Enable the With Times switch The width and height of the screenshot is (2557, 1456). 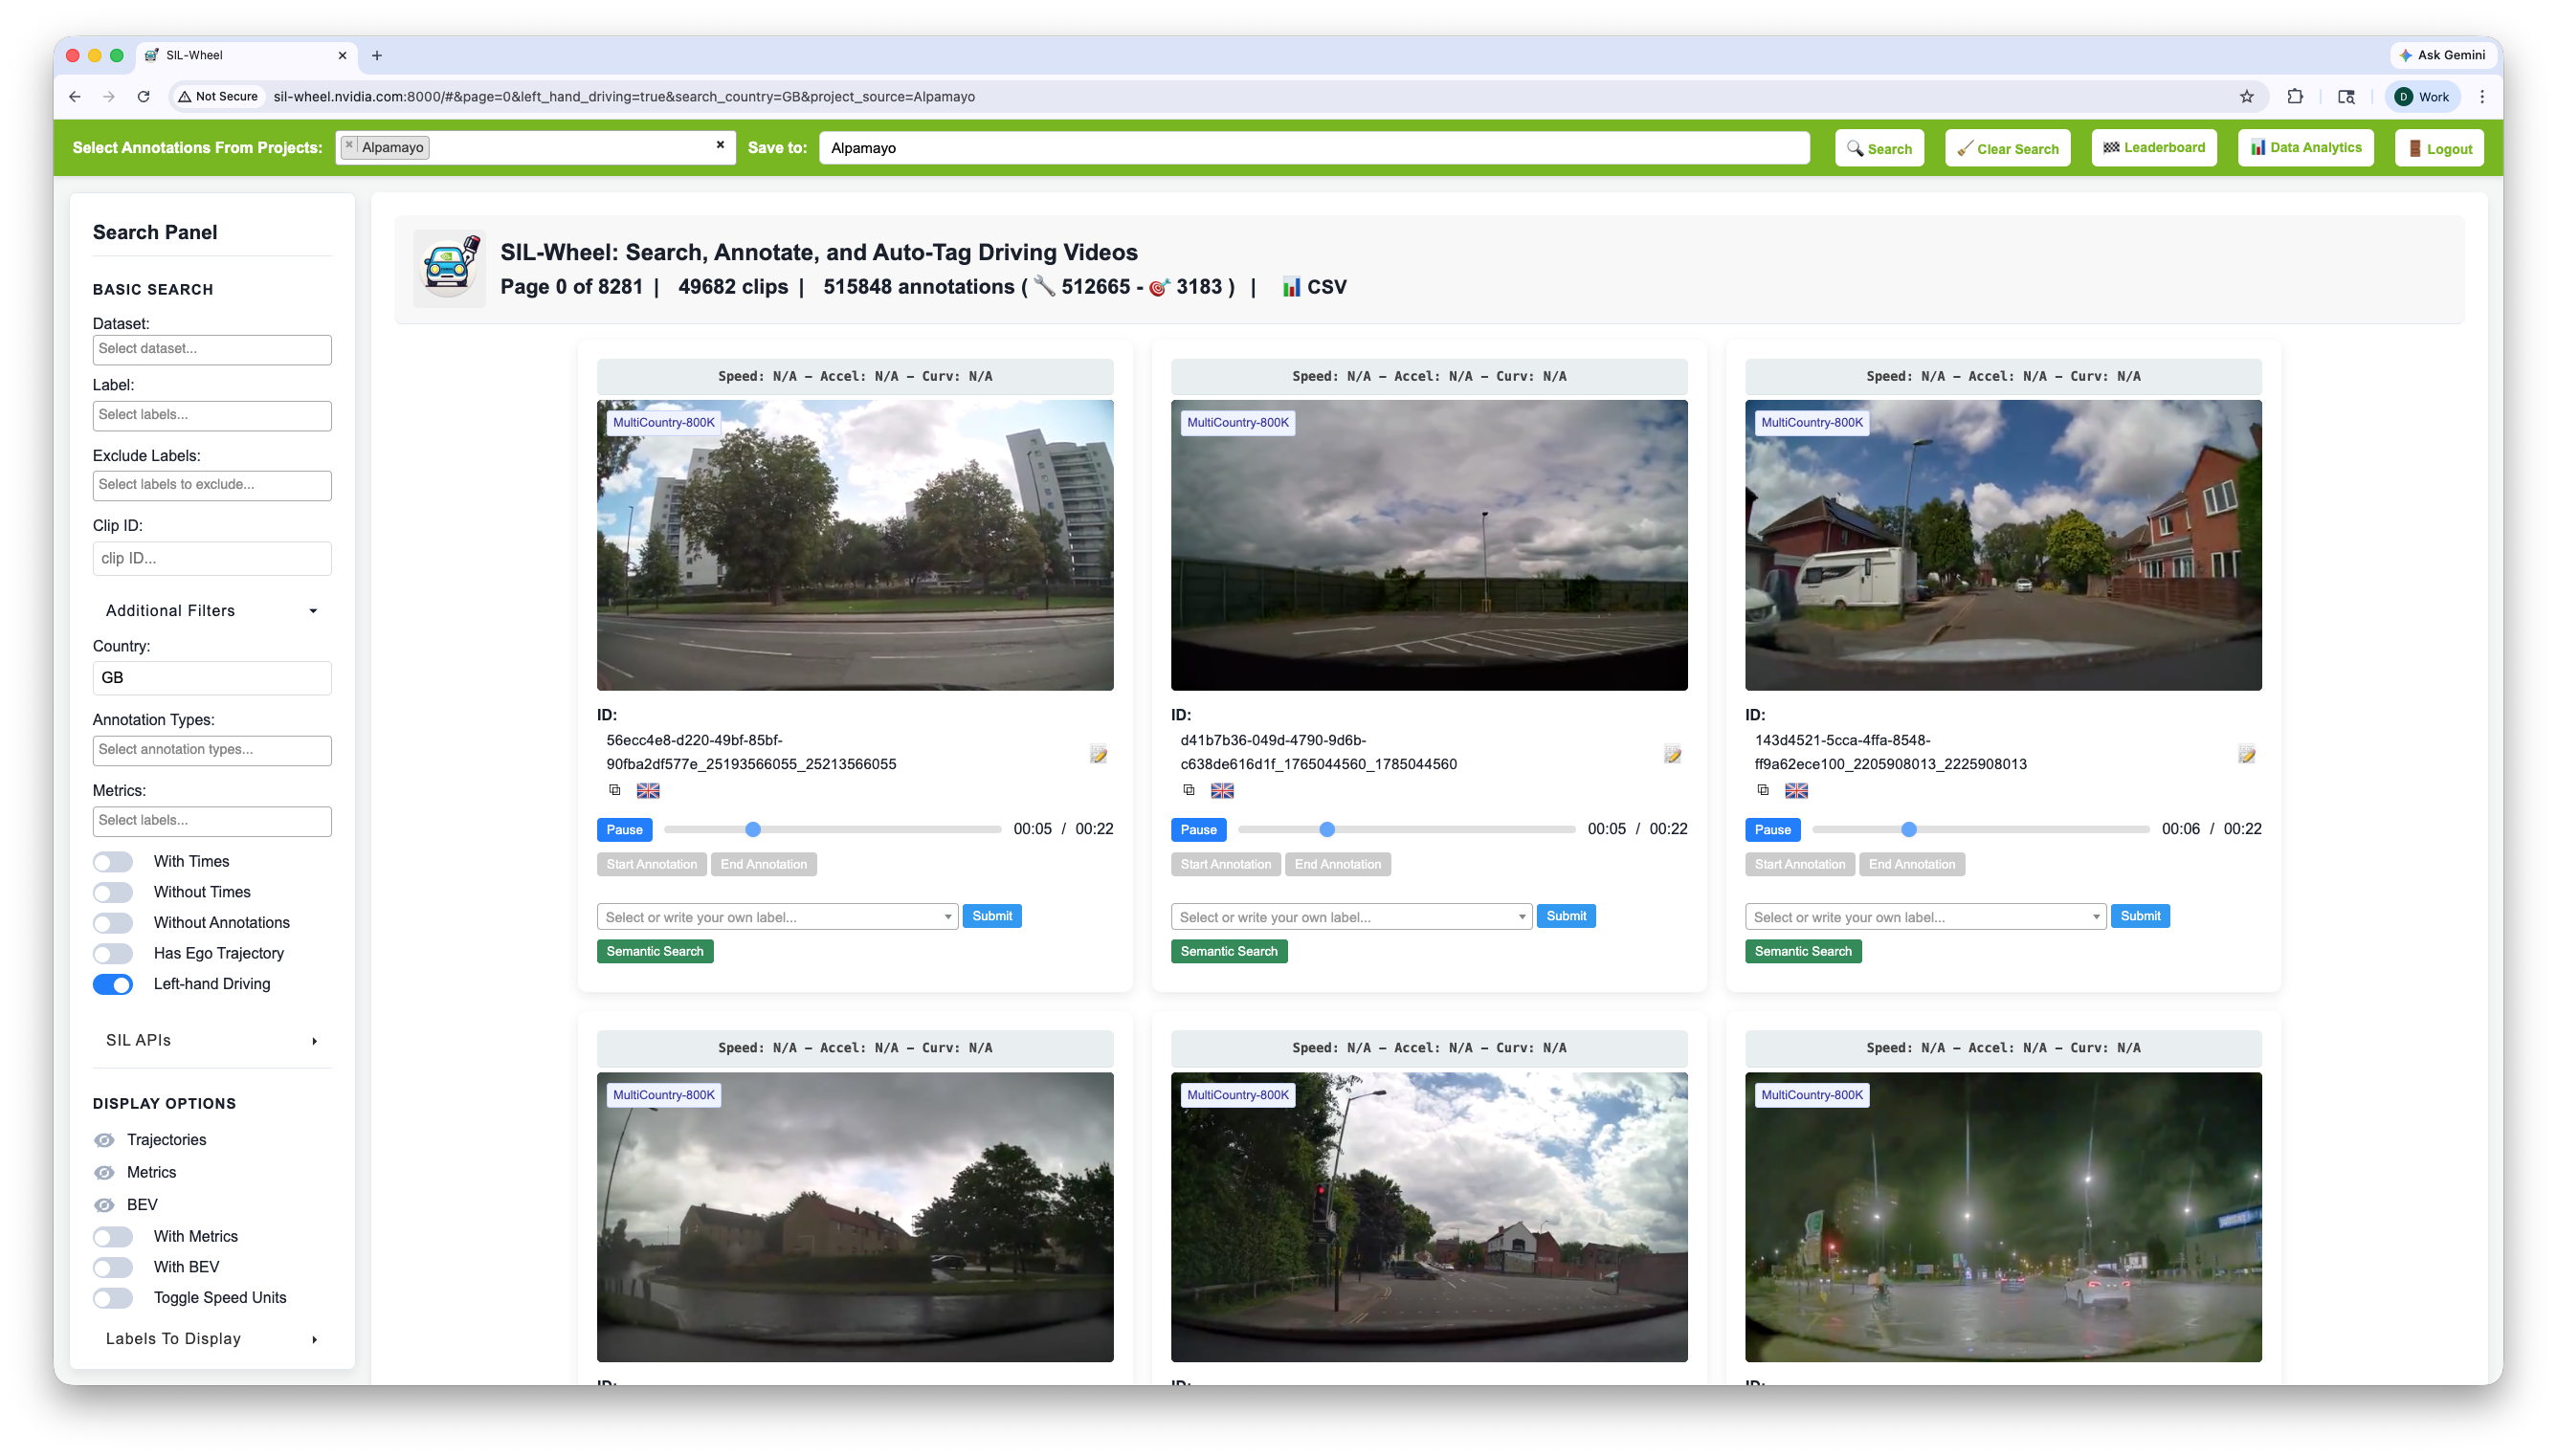pos(113,862)
